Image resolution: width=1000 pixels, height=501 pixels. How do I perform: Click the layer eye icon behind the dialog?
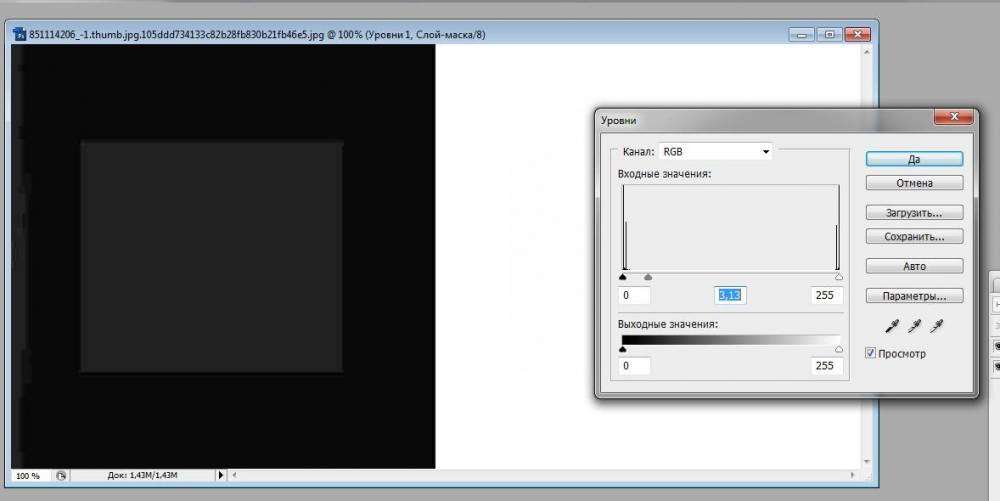pyautogui.click(x=996, y=346)
